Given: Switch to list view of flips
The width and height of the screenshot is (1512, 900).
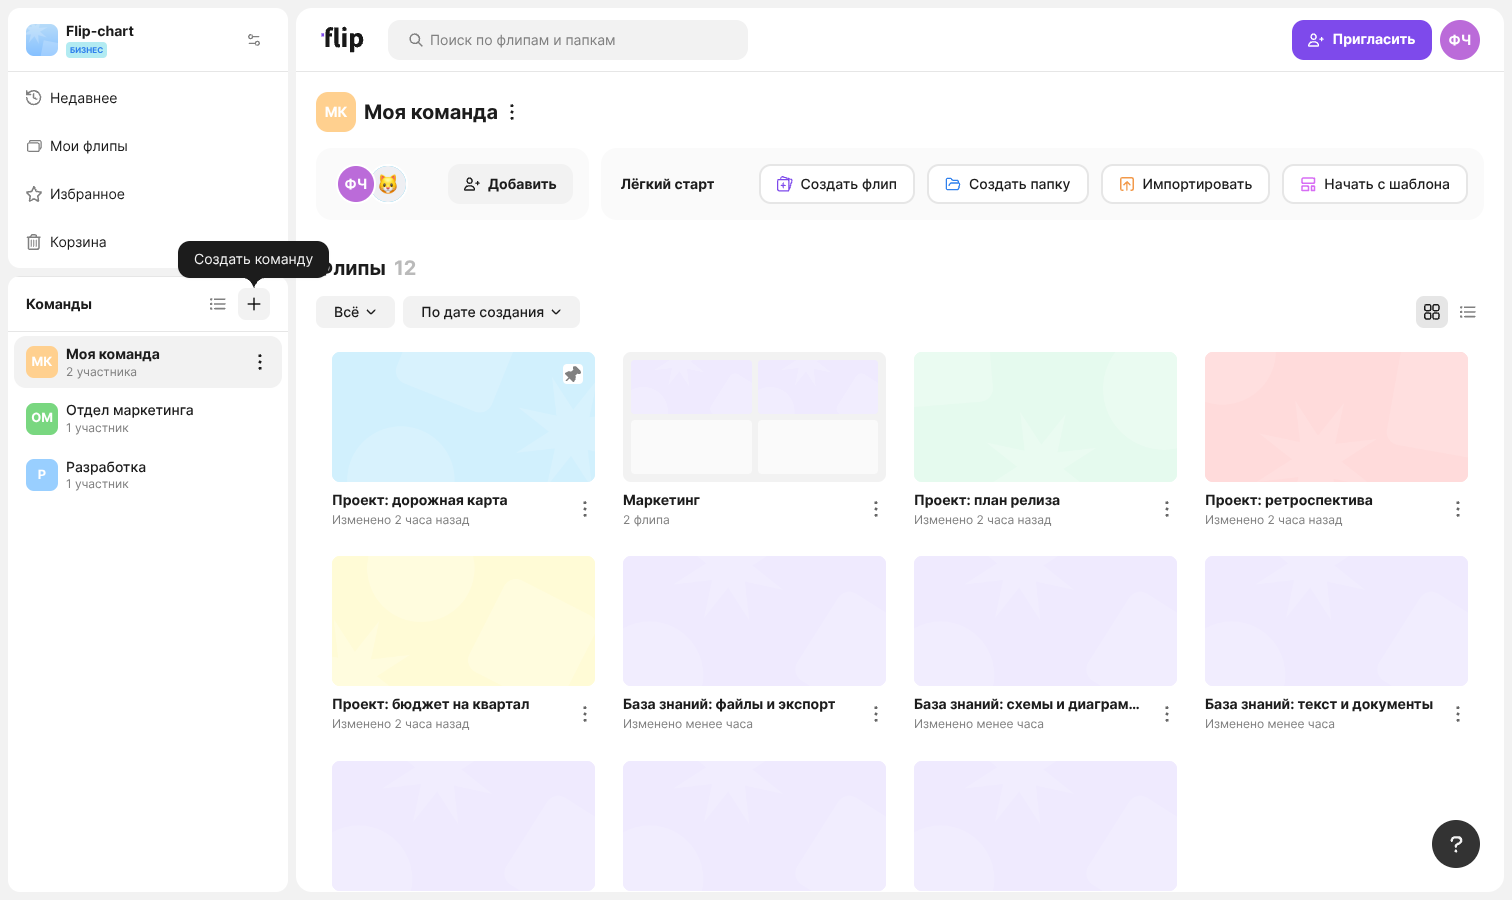Looking at the screenshot, I should click(x=1468, y=312).
